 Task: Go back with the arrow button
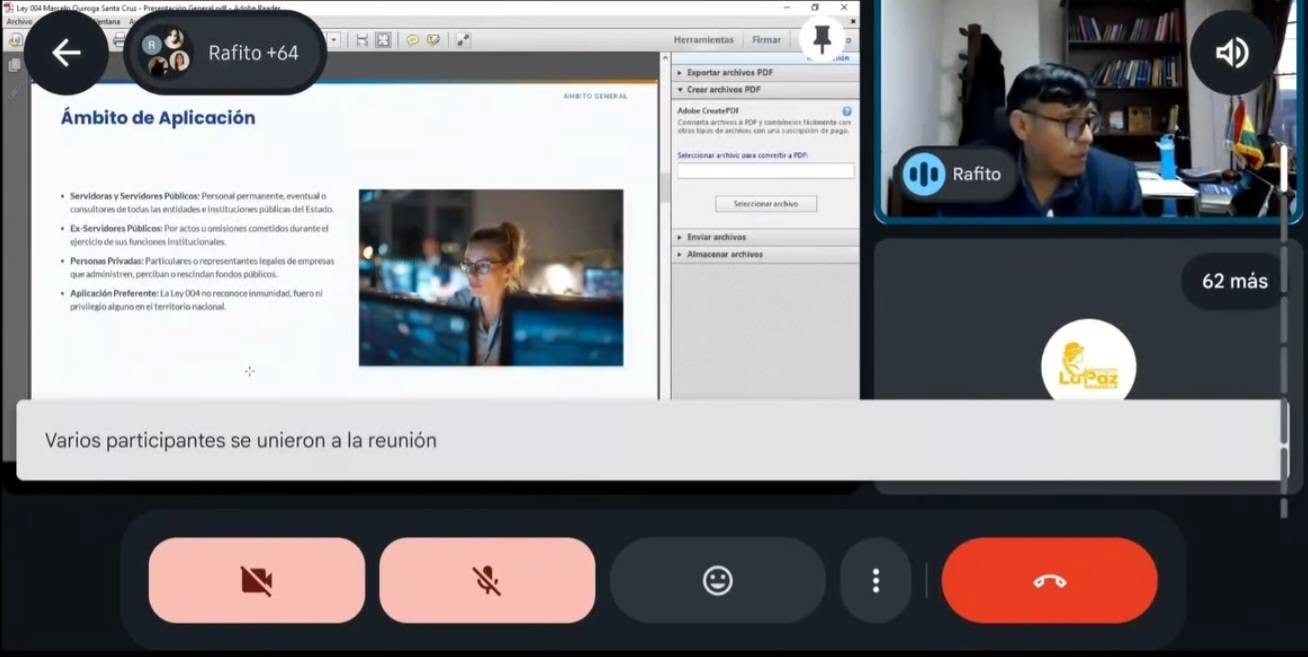(66, 53)
